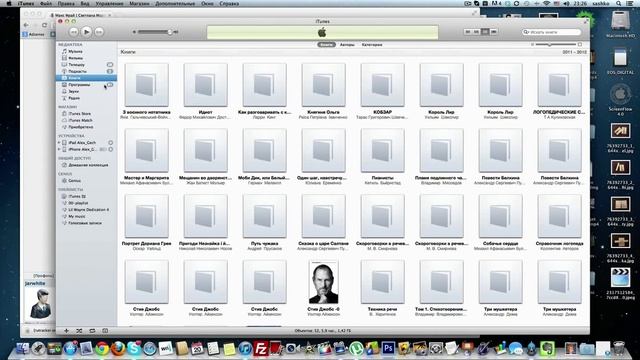Switch to the list view button
The image size is (640, 360).
pos(468,31)
